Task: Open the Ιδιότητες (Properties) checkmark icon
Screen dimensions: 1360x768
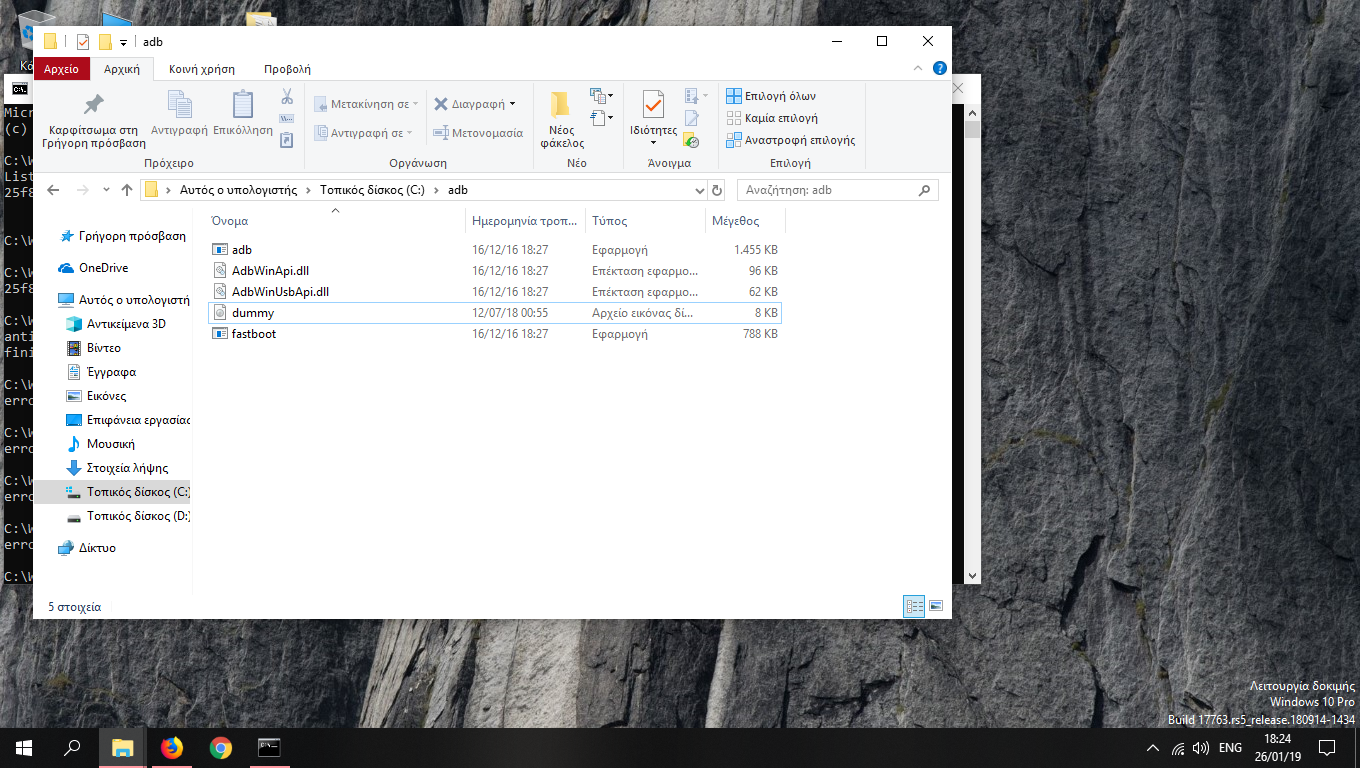Action: coord(653,105)
